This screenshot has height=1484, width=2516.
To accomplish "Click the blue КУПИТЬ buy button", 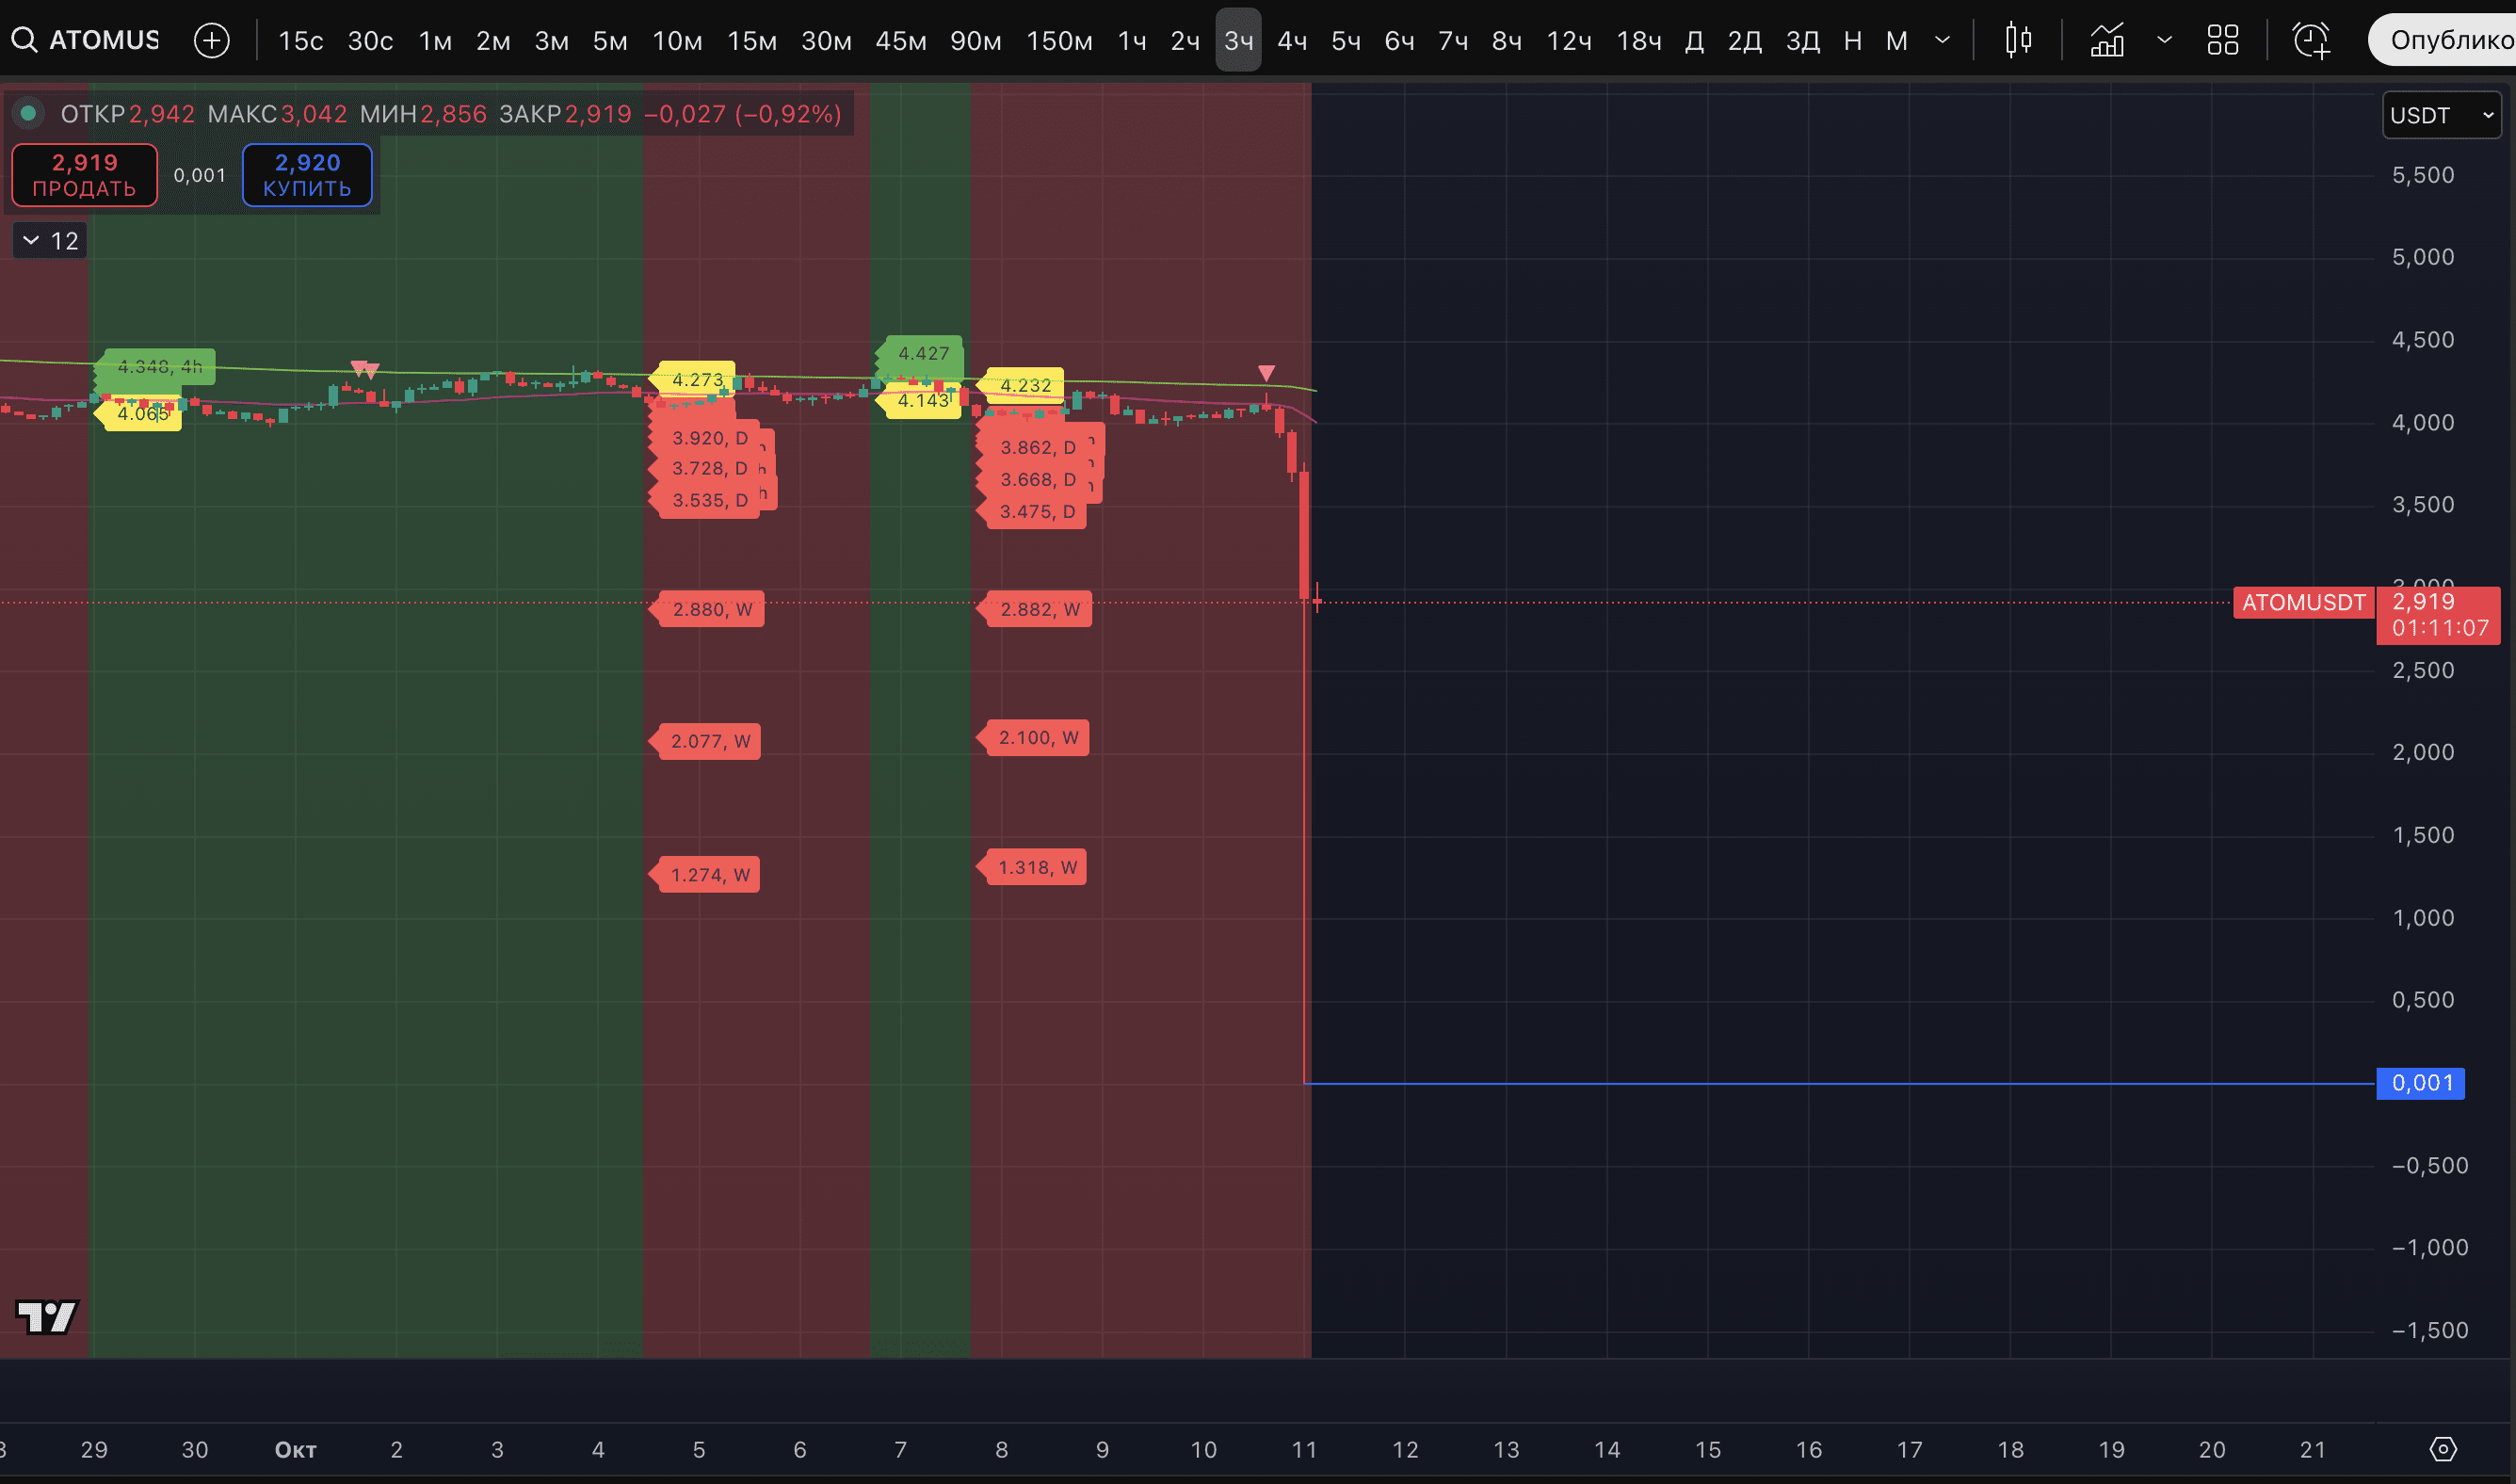I will (307, 175).
